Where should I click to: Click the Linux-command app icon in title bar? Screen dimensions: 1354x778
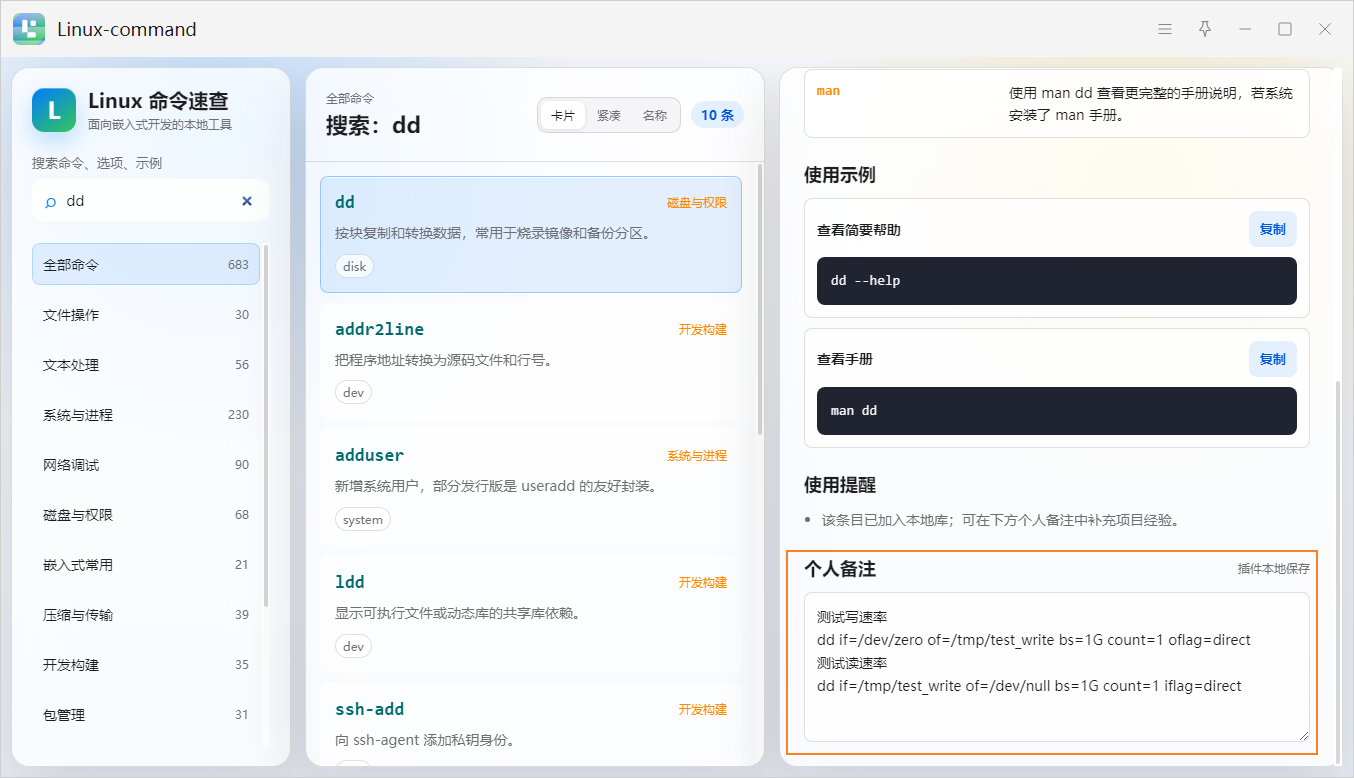pos(28,29)
